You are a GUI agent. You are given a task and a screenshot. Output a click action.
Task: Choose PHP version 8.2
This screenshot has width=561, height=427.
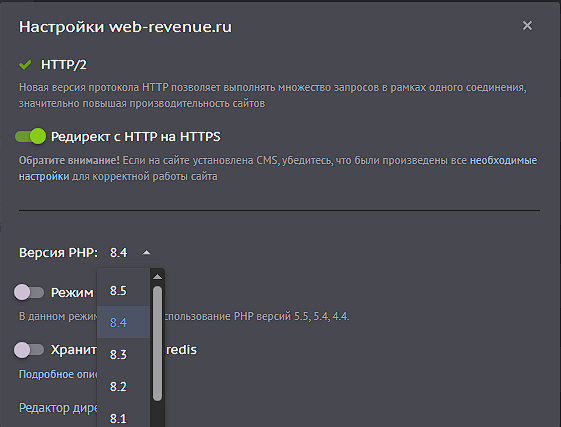tap(123, 386)
